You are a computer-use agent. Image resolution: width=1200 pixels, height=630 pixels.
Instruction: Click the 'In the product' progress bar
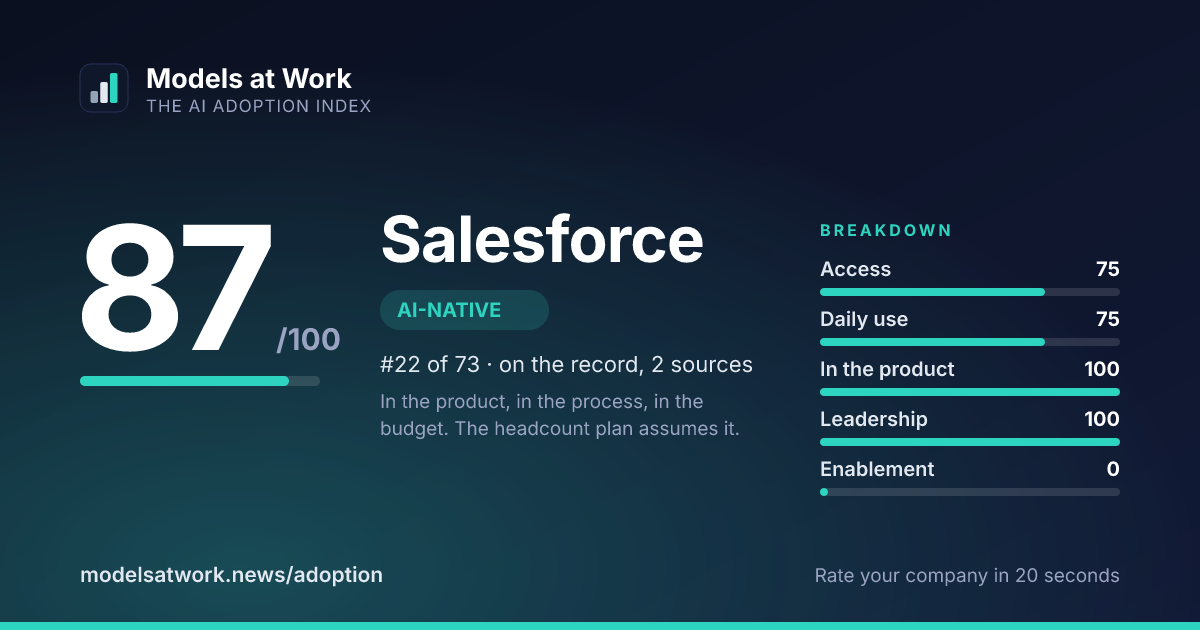click(970, 392)
